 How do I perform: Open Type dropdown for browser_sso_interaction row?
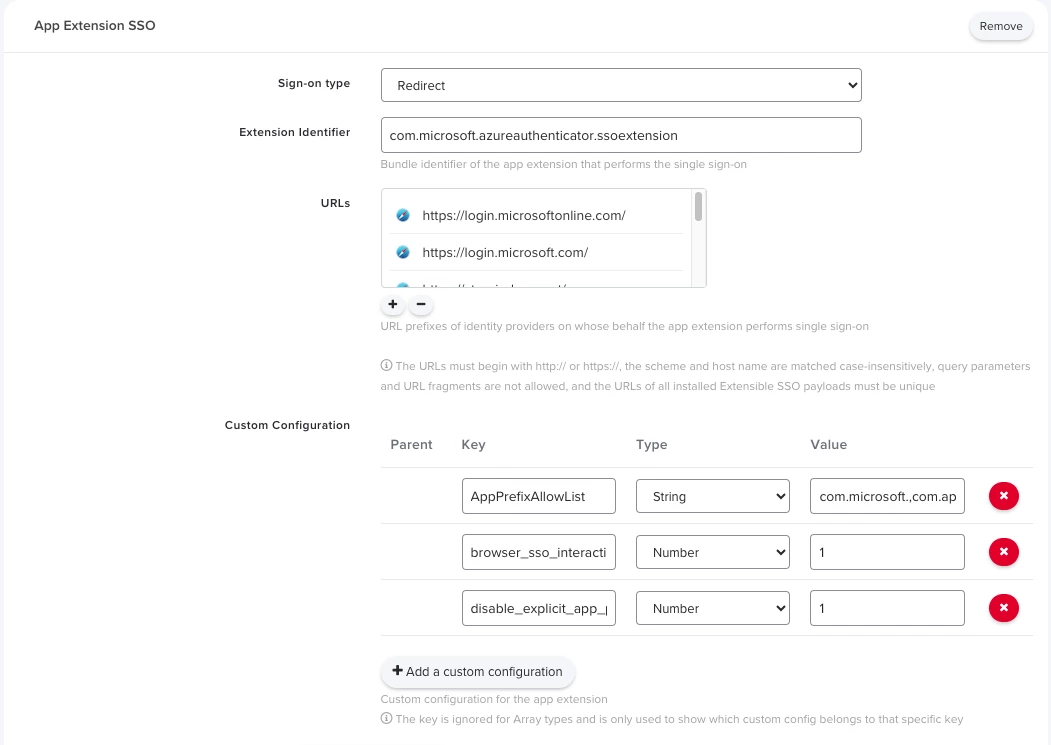(713, 552)
